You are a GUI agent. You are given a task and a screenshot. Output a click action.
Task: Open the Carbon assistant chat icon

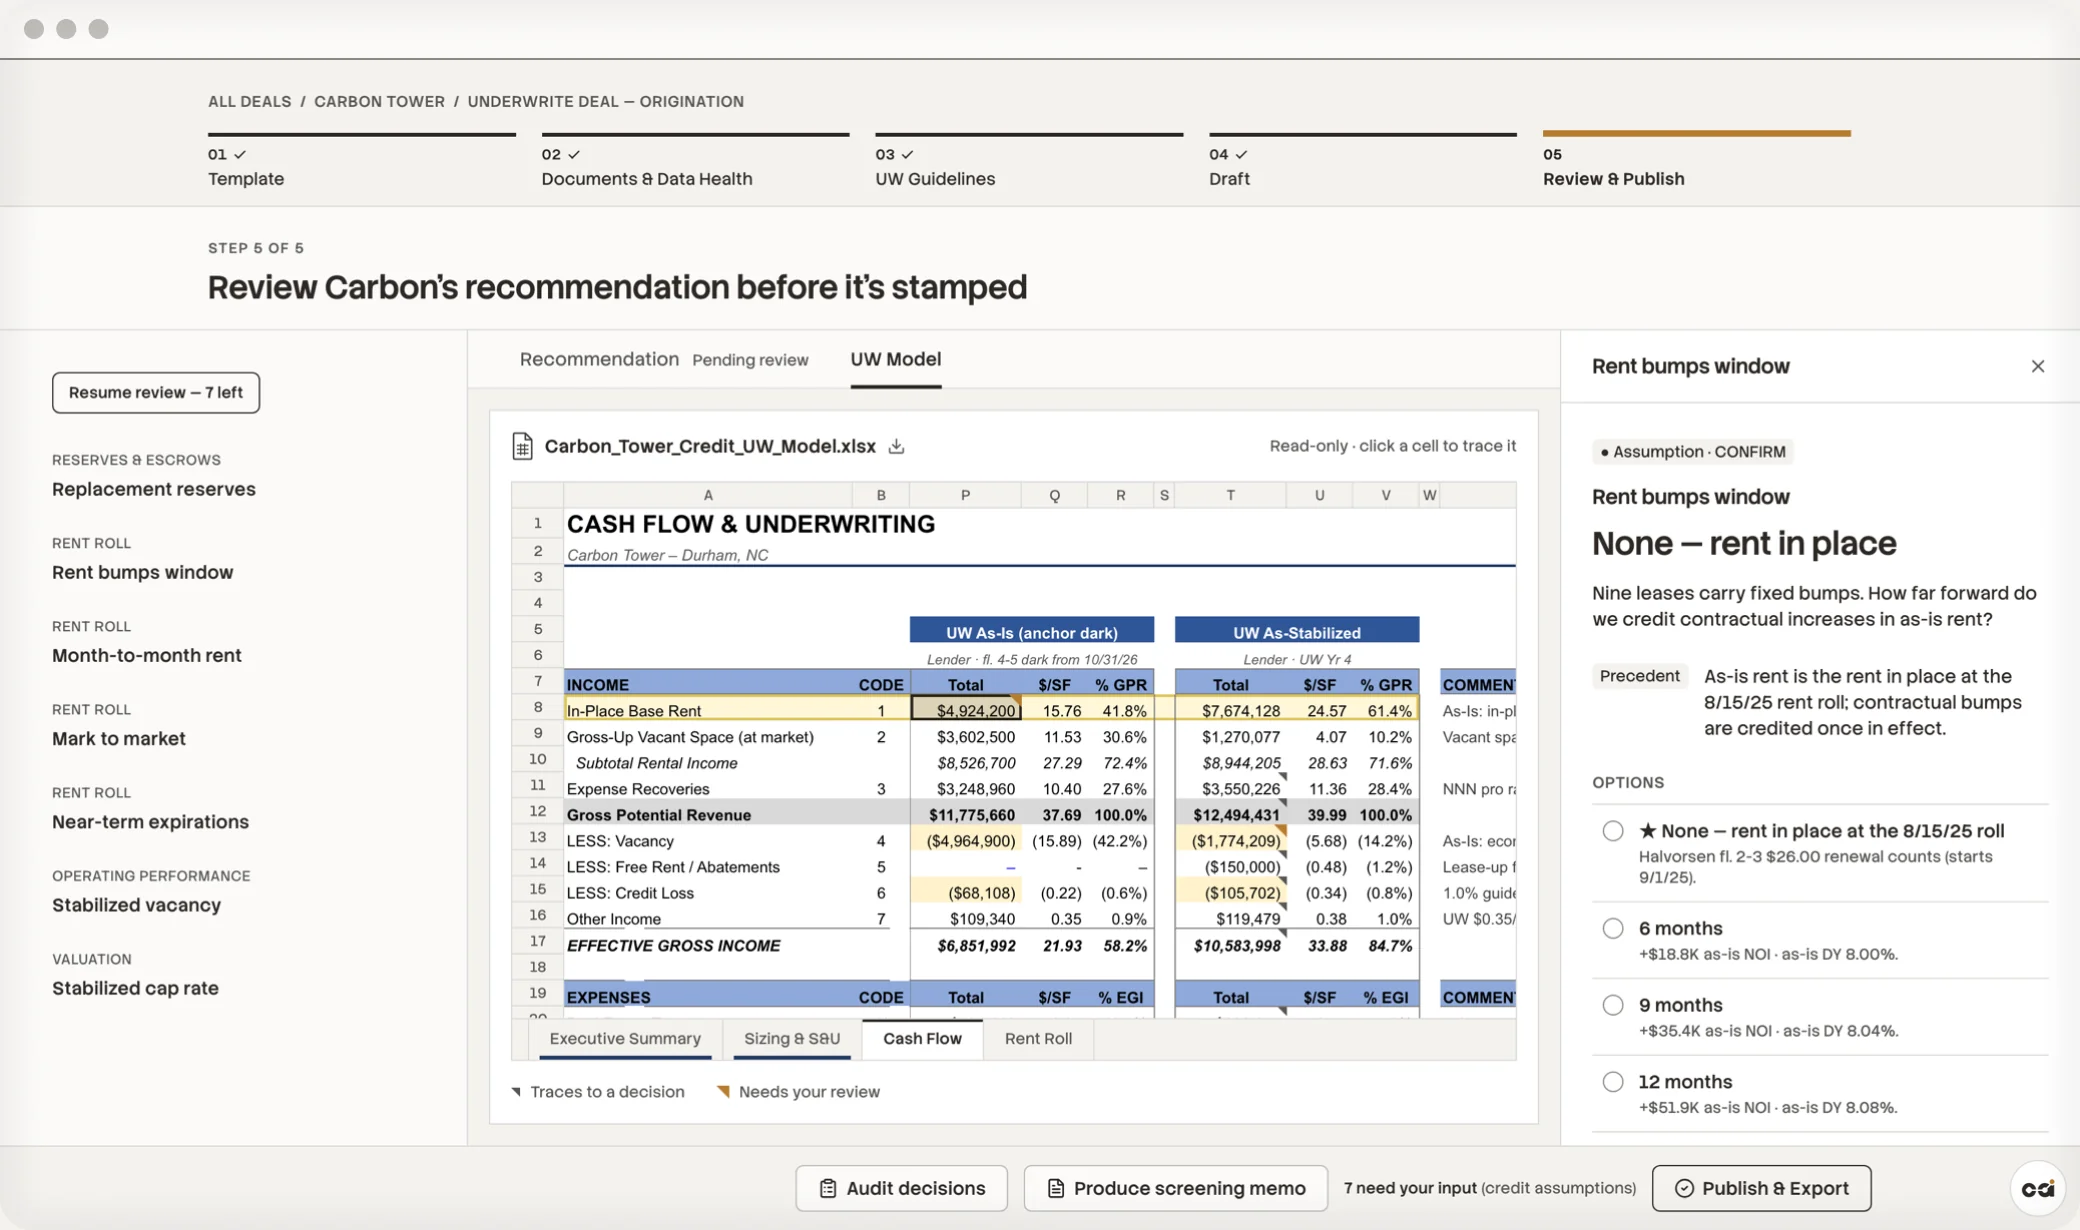coord(2037,1188)
